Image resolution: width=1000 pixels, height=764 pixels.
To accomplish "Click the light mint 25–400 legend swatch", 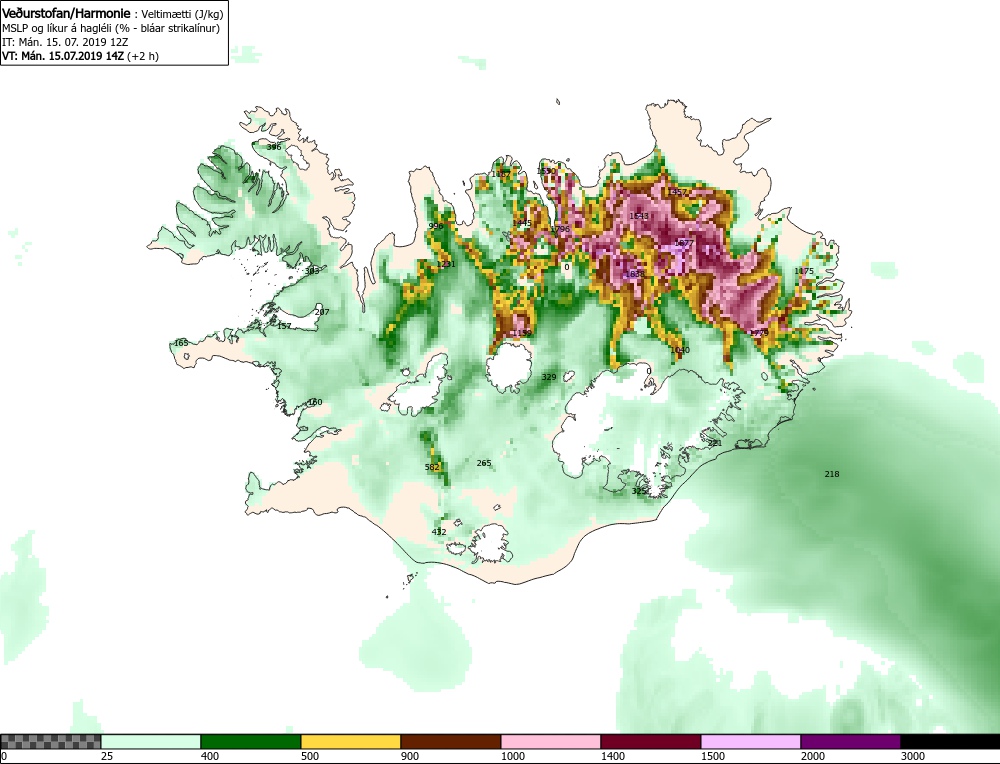I will click(x=151, y=741).
